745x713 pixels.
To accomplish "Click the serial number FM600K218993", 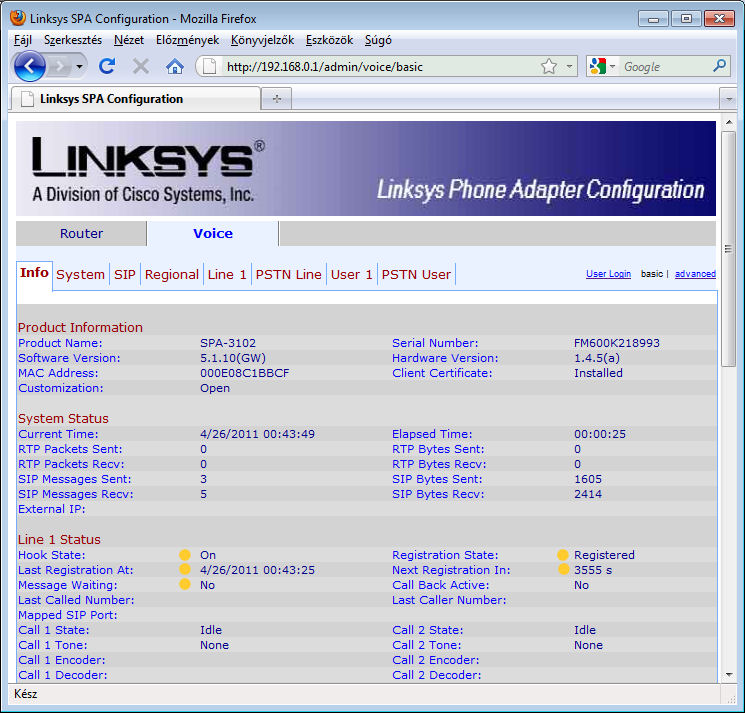I will [617, 343].
